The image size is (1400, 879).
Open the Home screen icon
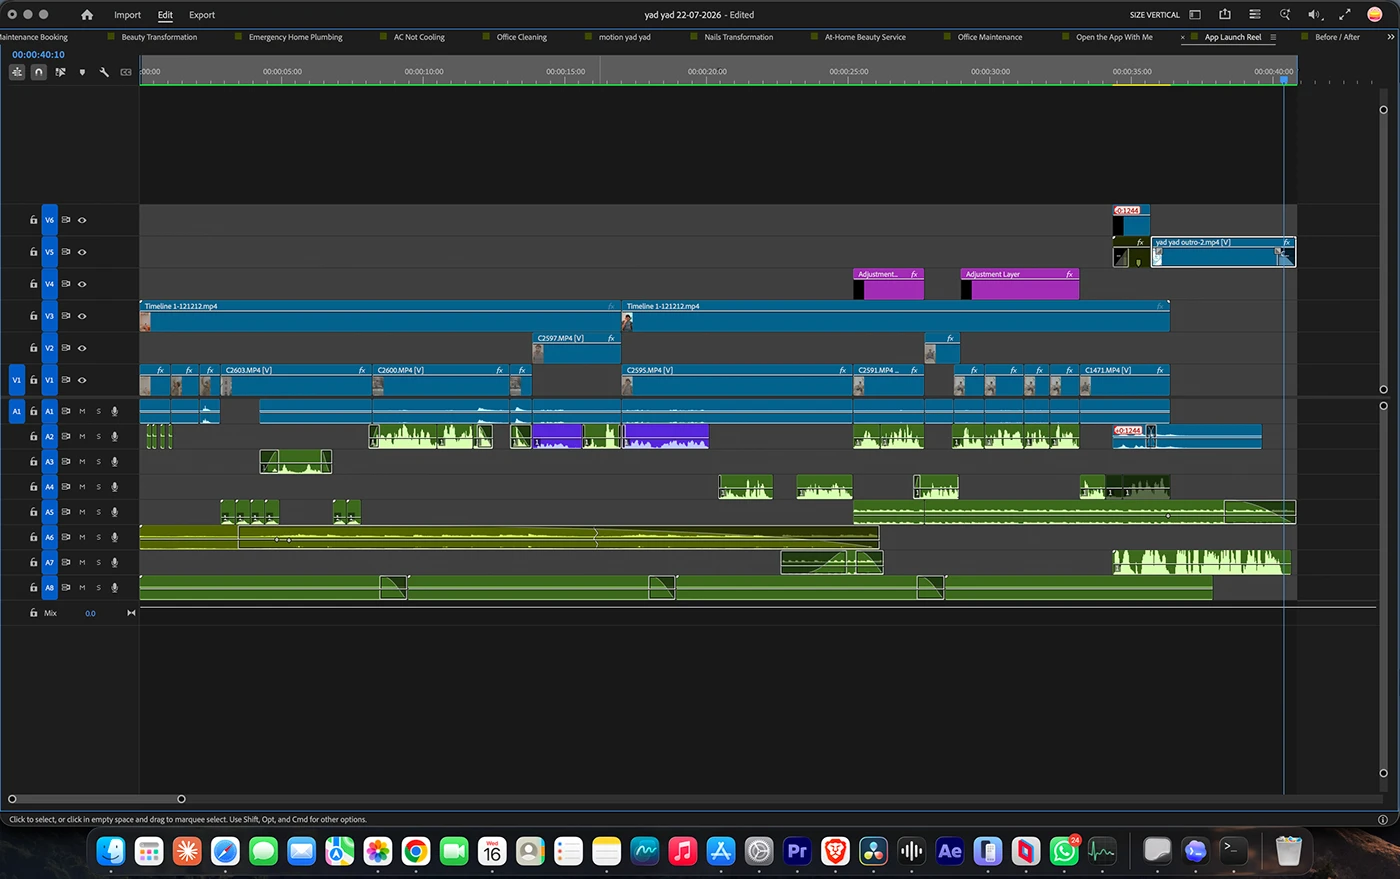[x=87, y=15]
